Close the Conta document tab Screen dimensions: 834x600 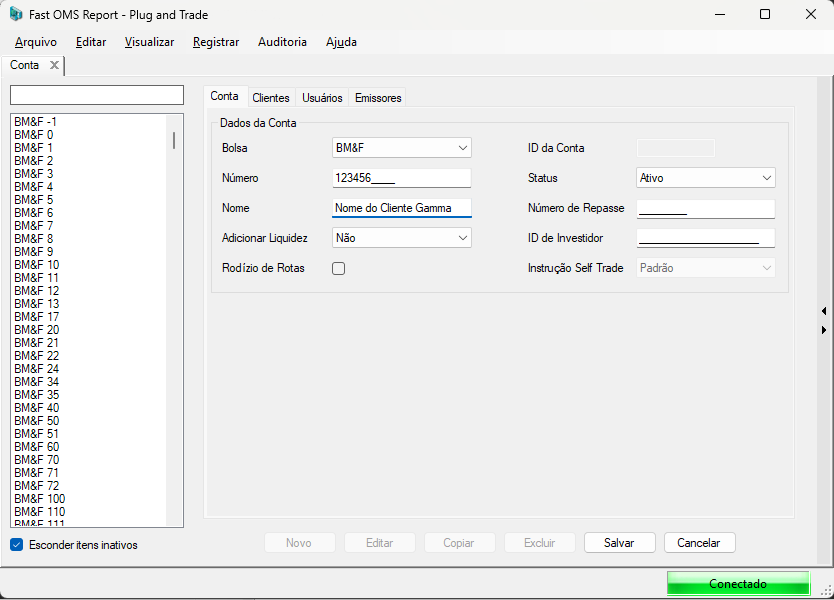(x=54, y=65)
